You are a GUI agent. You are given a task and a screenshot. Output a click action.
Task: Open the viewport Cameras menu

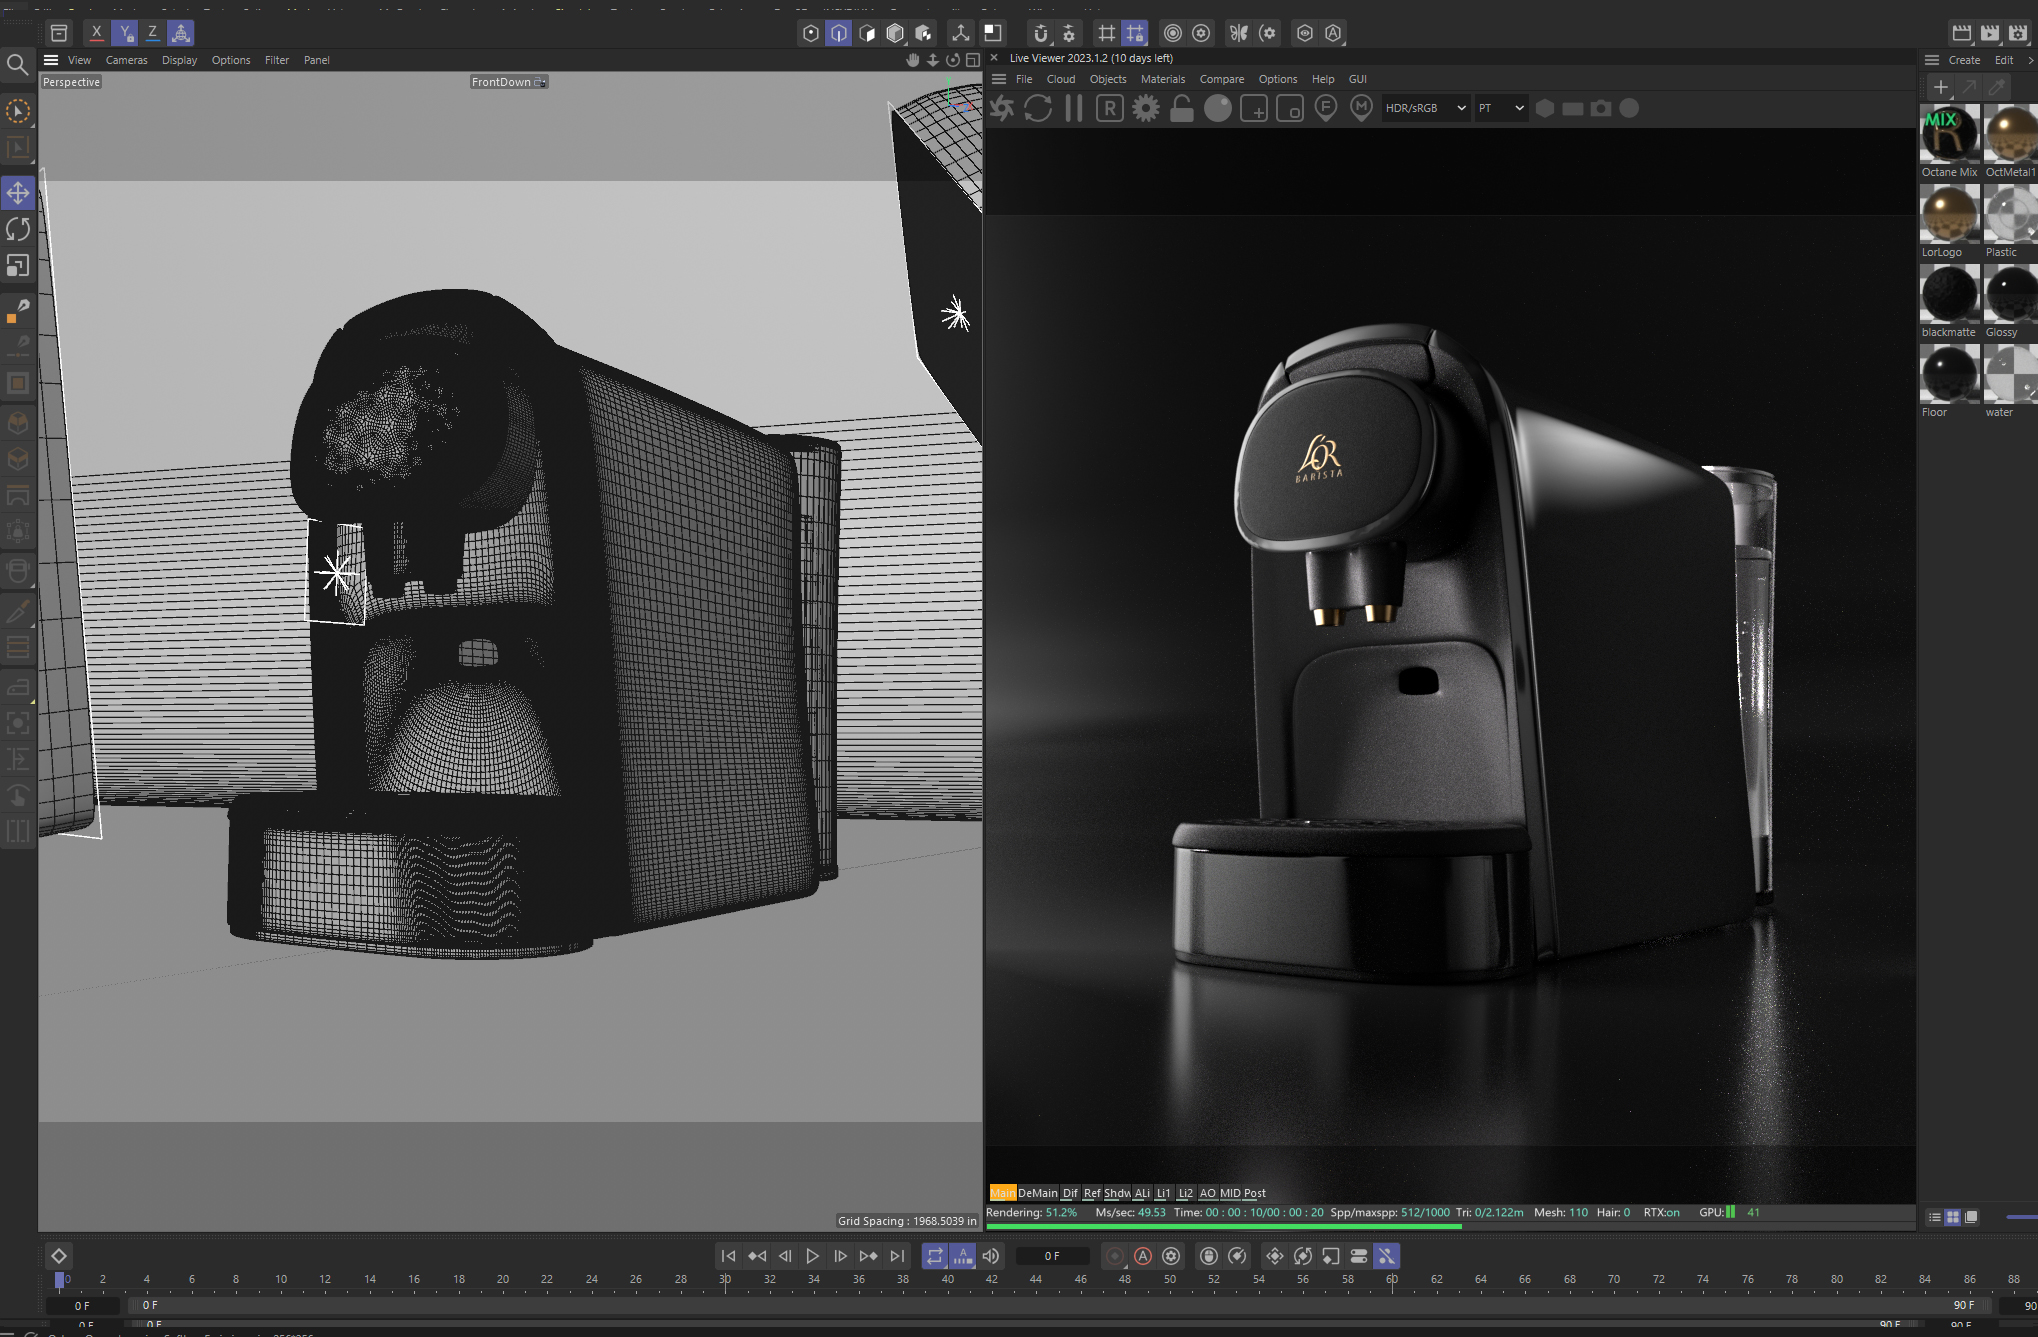[126, 60]
